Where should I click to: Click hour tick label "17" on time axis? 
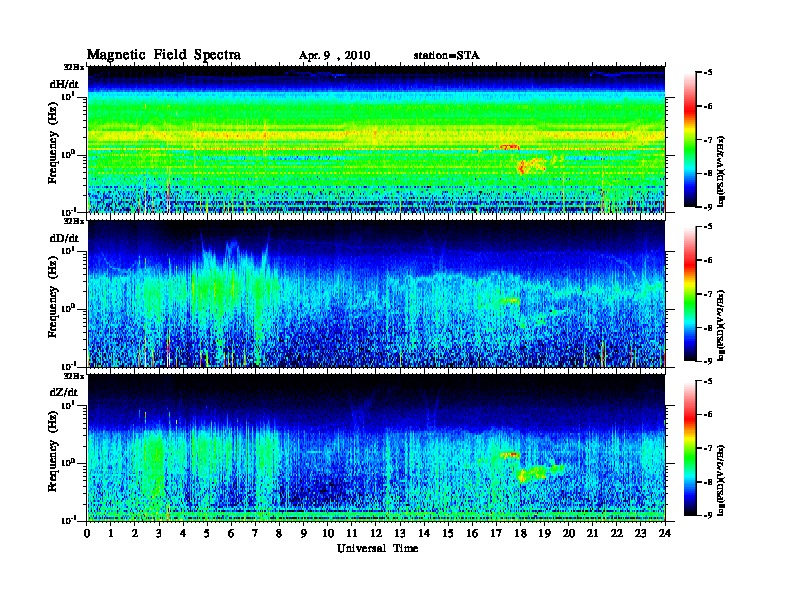[x=497, y=534]
